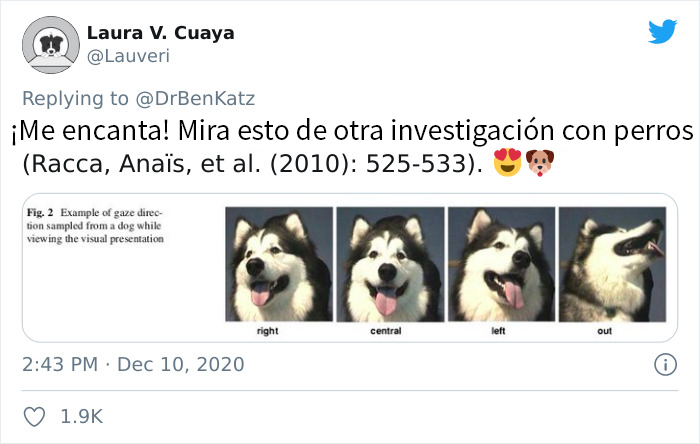Click the 2:43 PM timestamp
The height and width of the screenshot is (444, 700).
pos(60,365)
